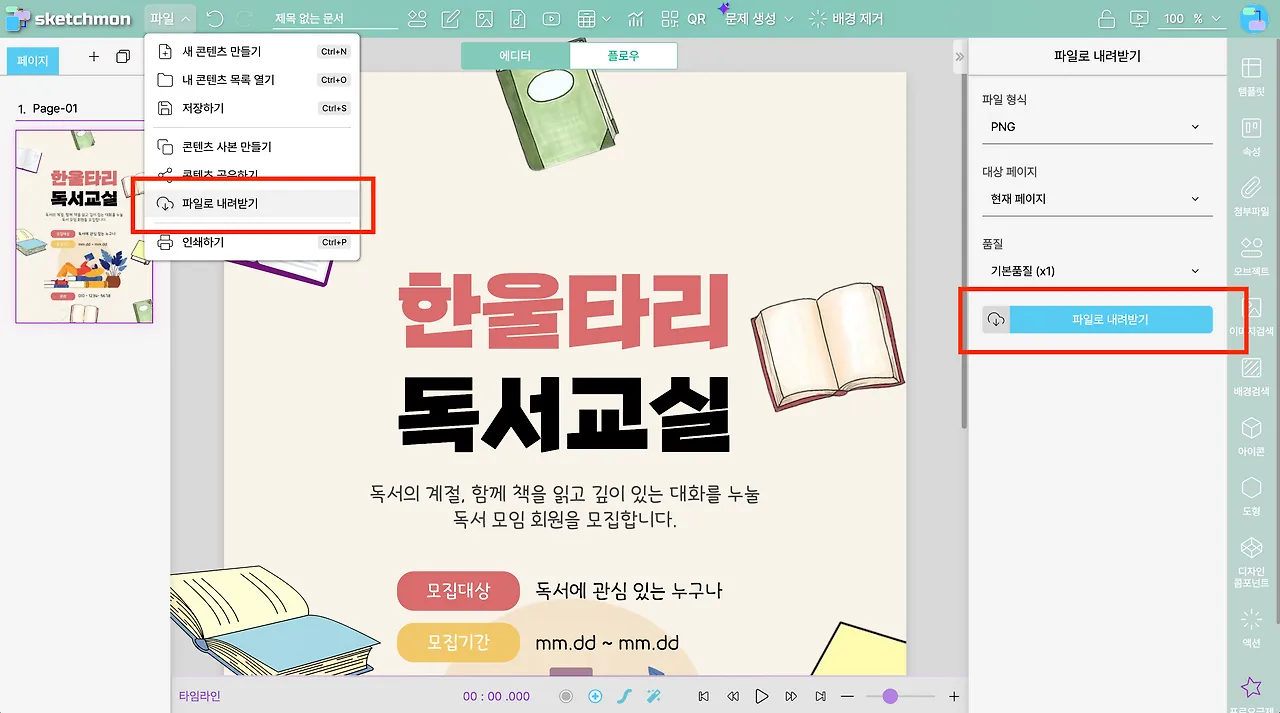Viewport: 1280px width, 713px height.
Task: Open the 파일 형식 PNG dropdown
Action: pos(1097,127)
